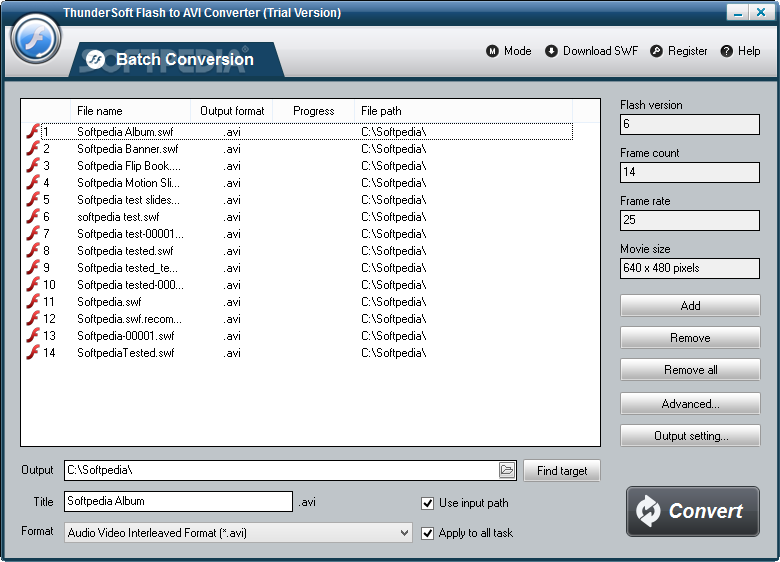Click the Remove all button

[x=690, y=370]
